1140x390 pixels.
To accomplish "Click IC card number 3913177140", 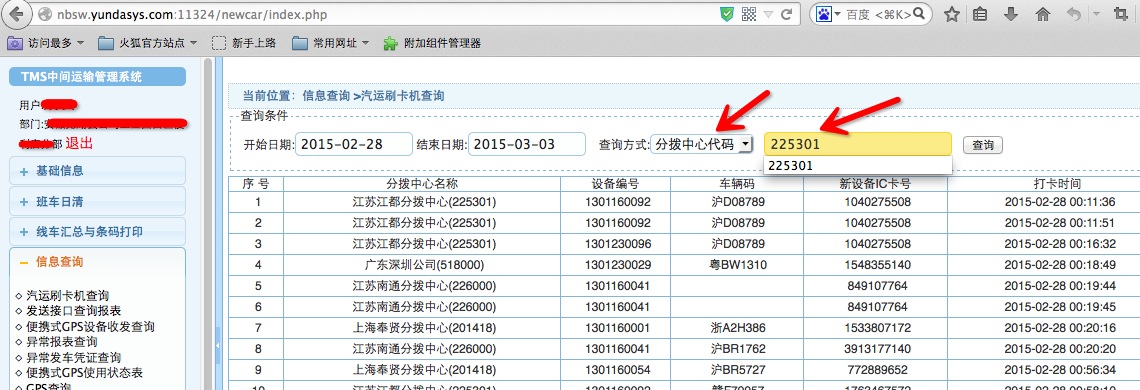I will coord(878,349).
